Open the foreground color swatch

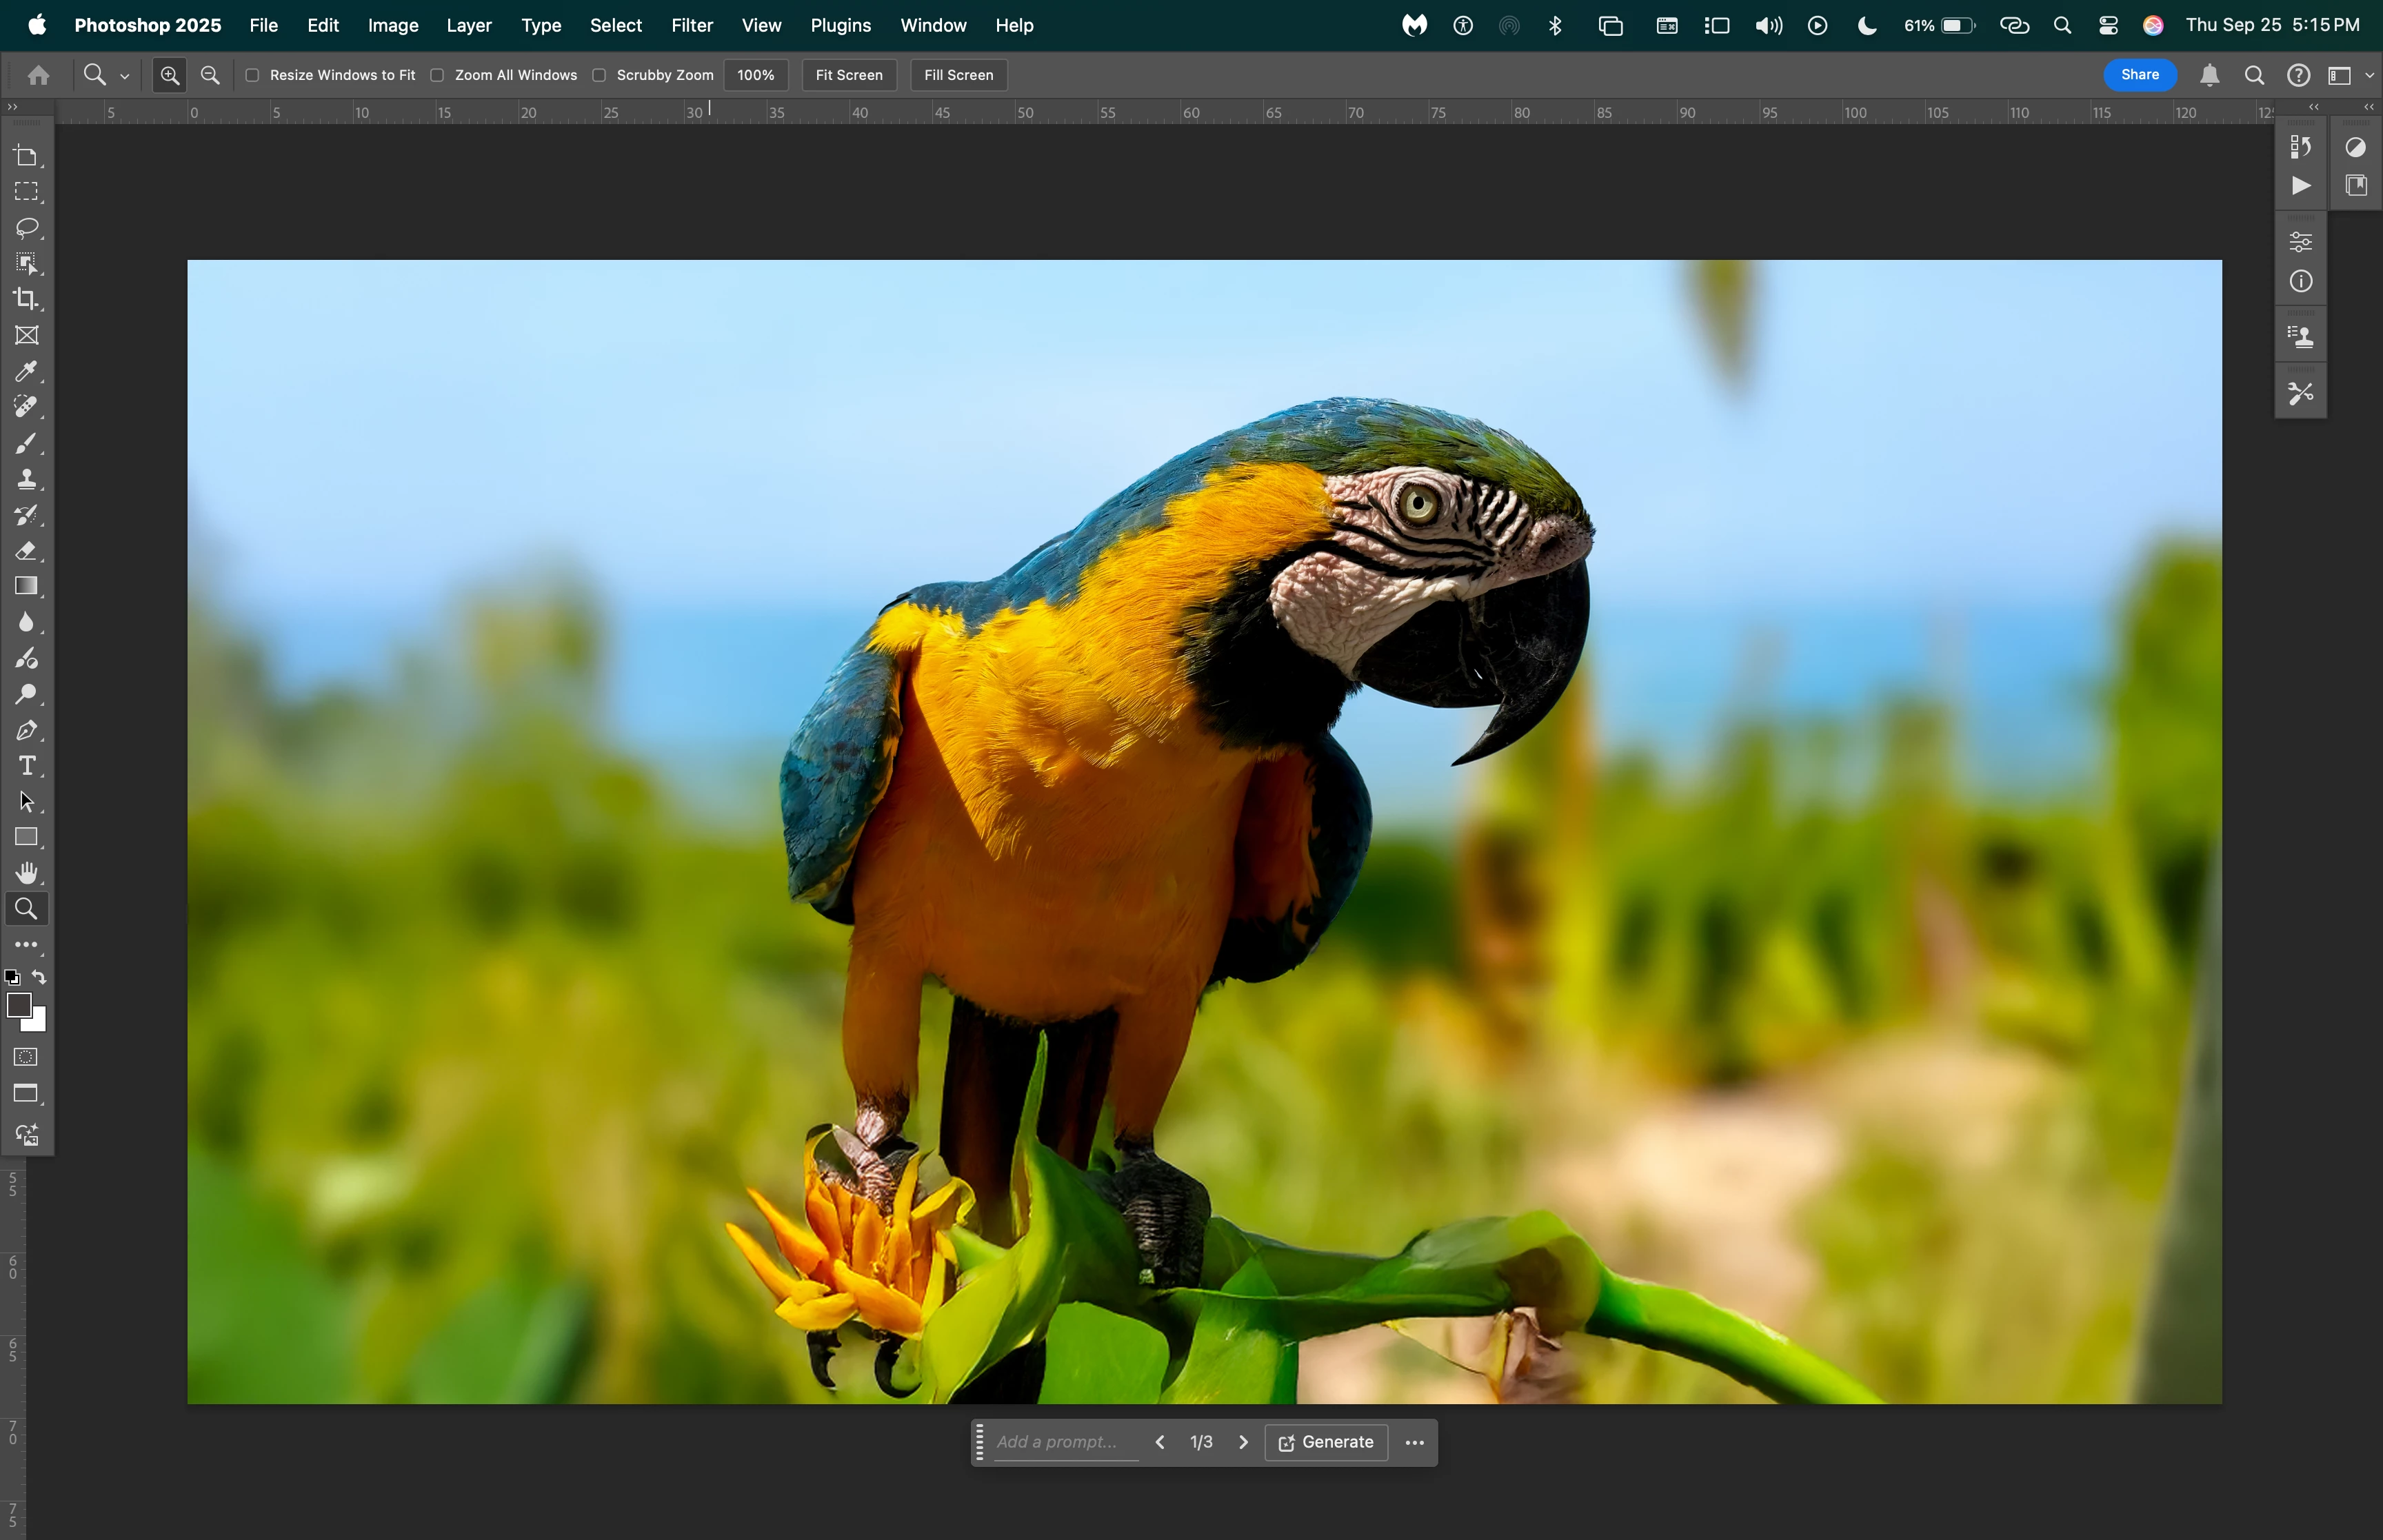click(18, 1005)
